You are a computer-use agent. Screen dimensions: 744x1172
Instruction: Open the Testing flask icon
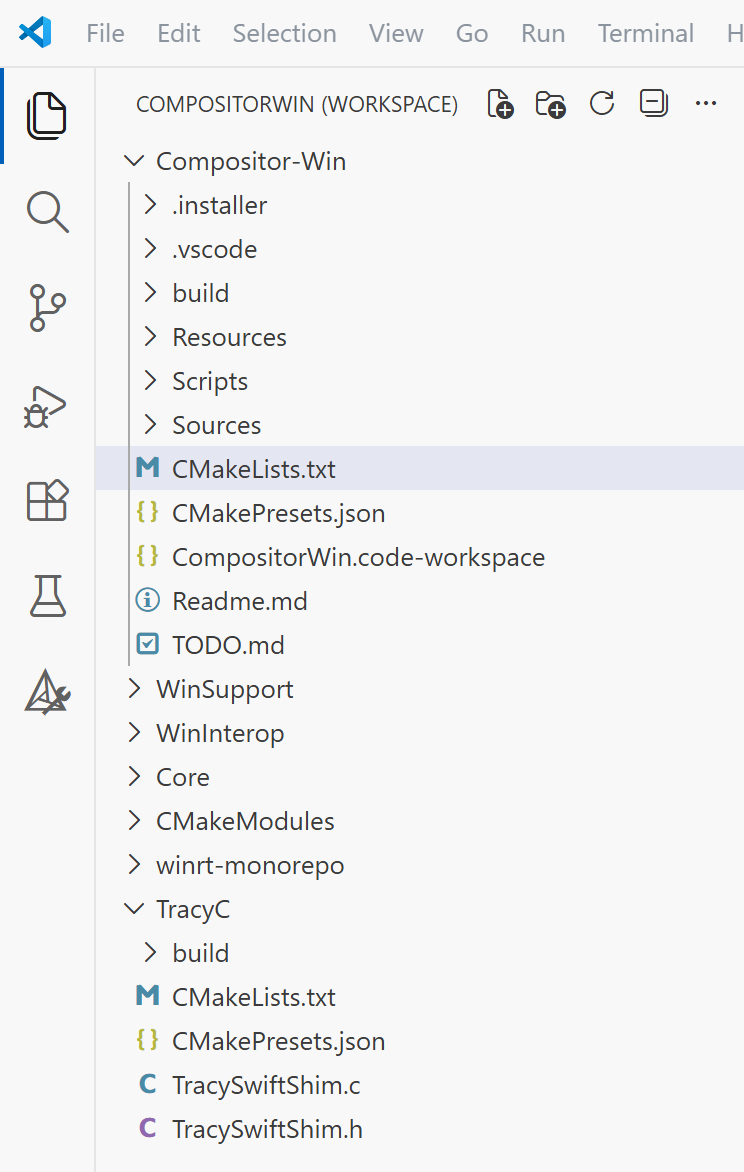pyautogui.click(x=47, y=596)
